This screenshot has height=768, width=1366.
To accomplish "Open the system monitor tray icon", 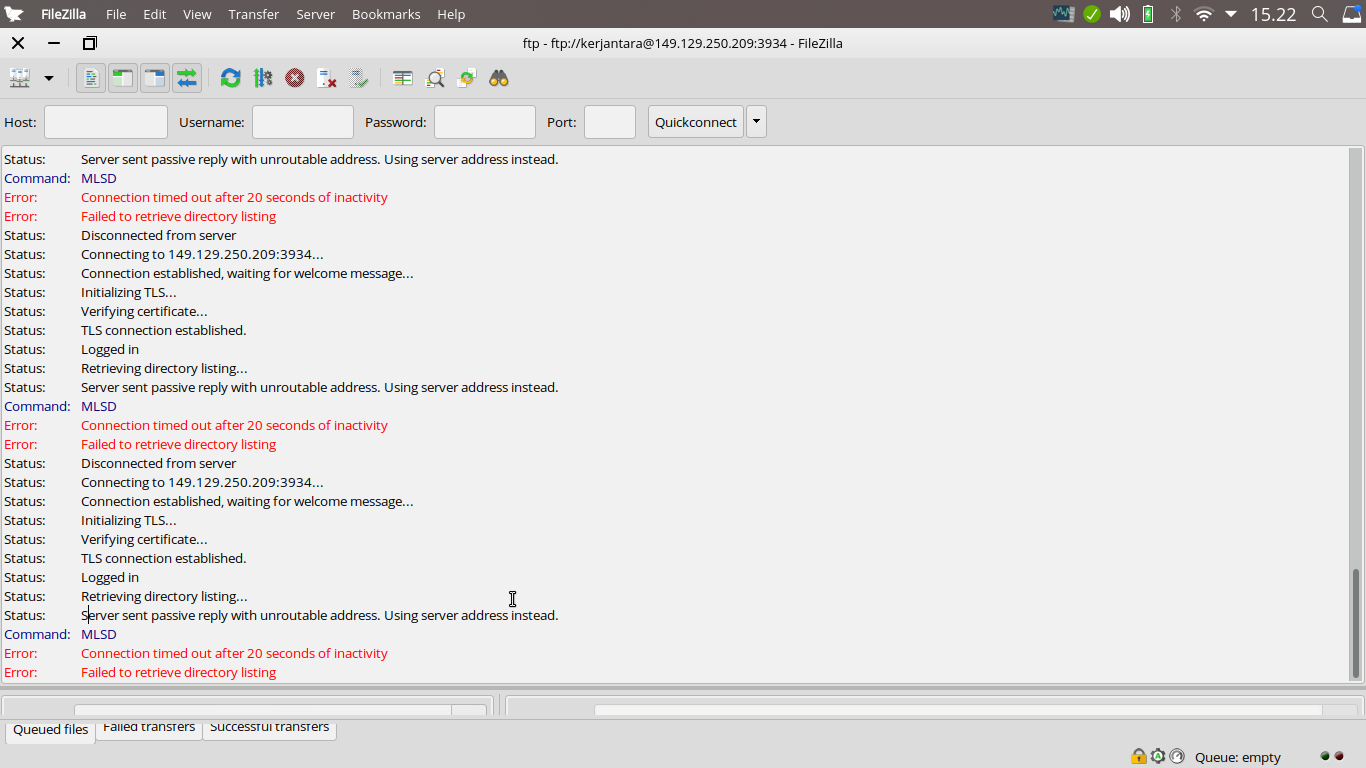I will [x=1064, y=14].
